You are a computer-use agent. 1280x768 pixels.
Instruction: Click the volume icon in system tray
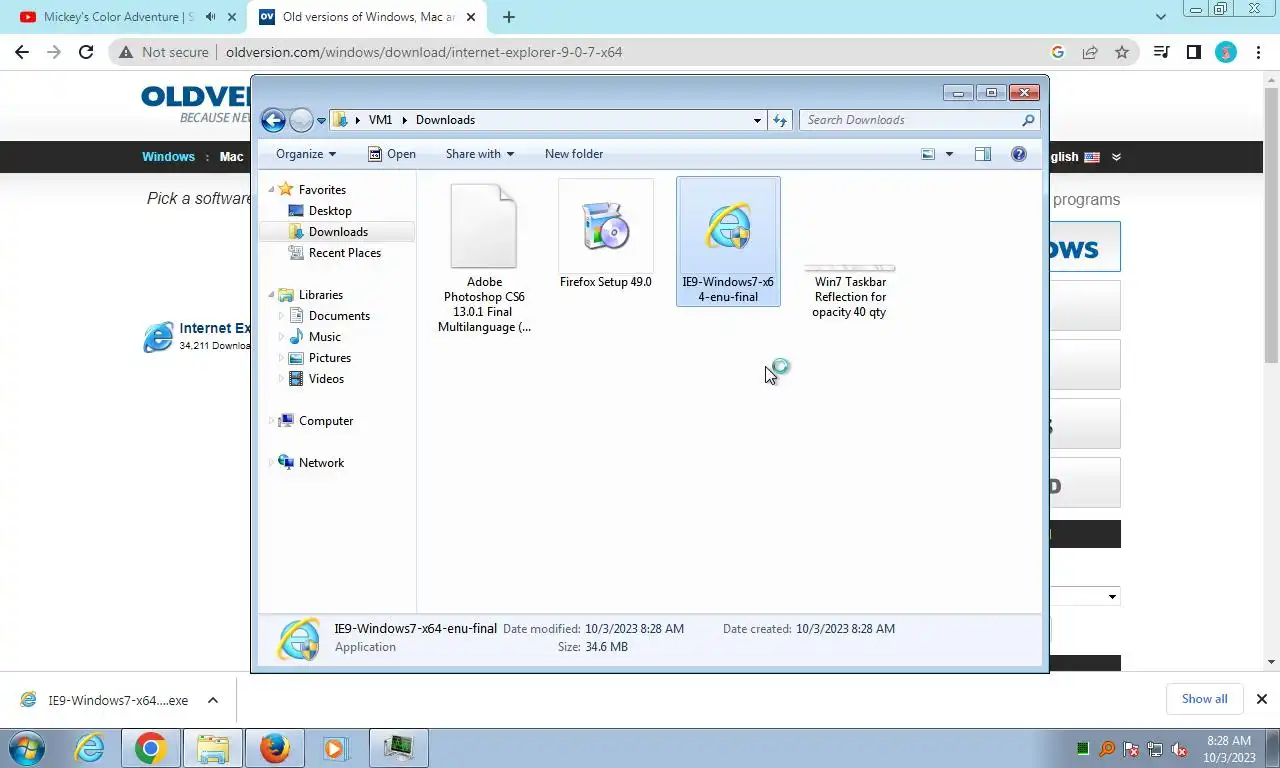click(1179, 749)
